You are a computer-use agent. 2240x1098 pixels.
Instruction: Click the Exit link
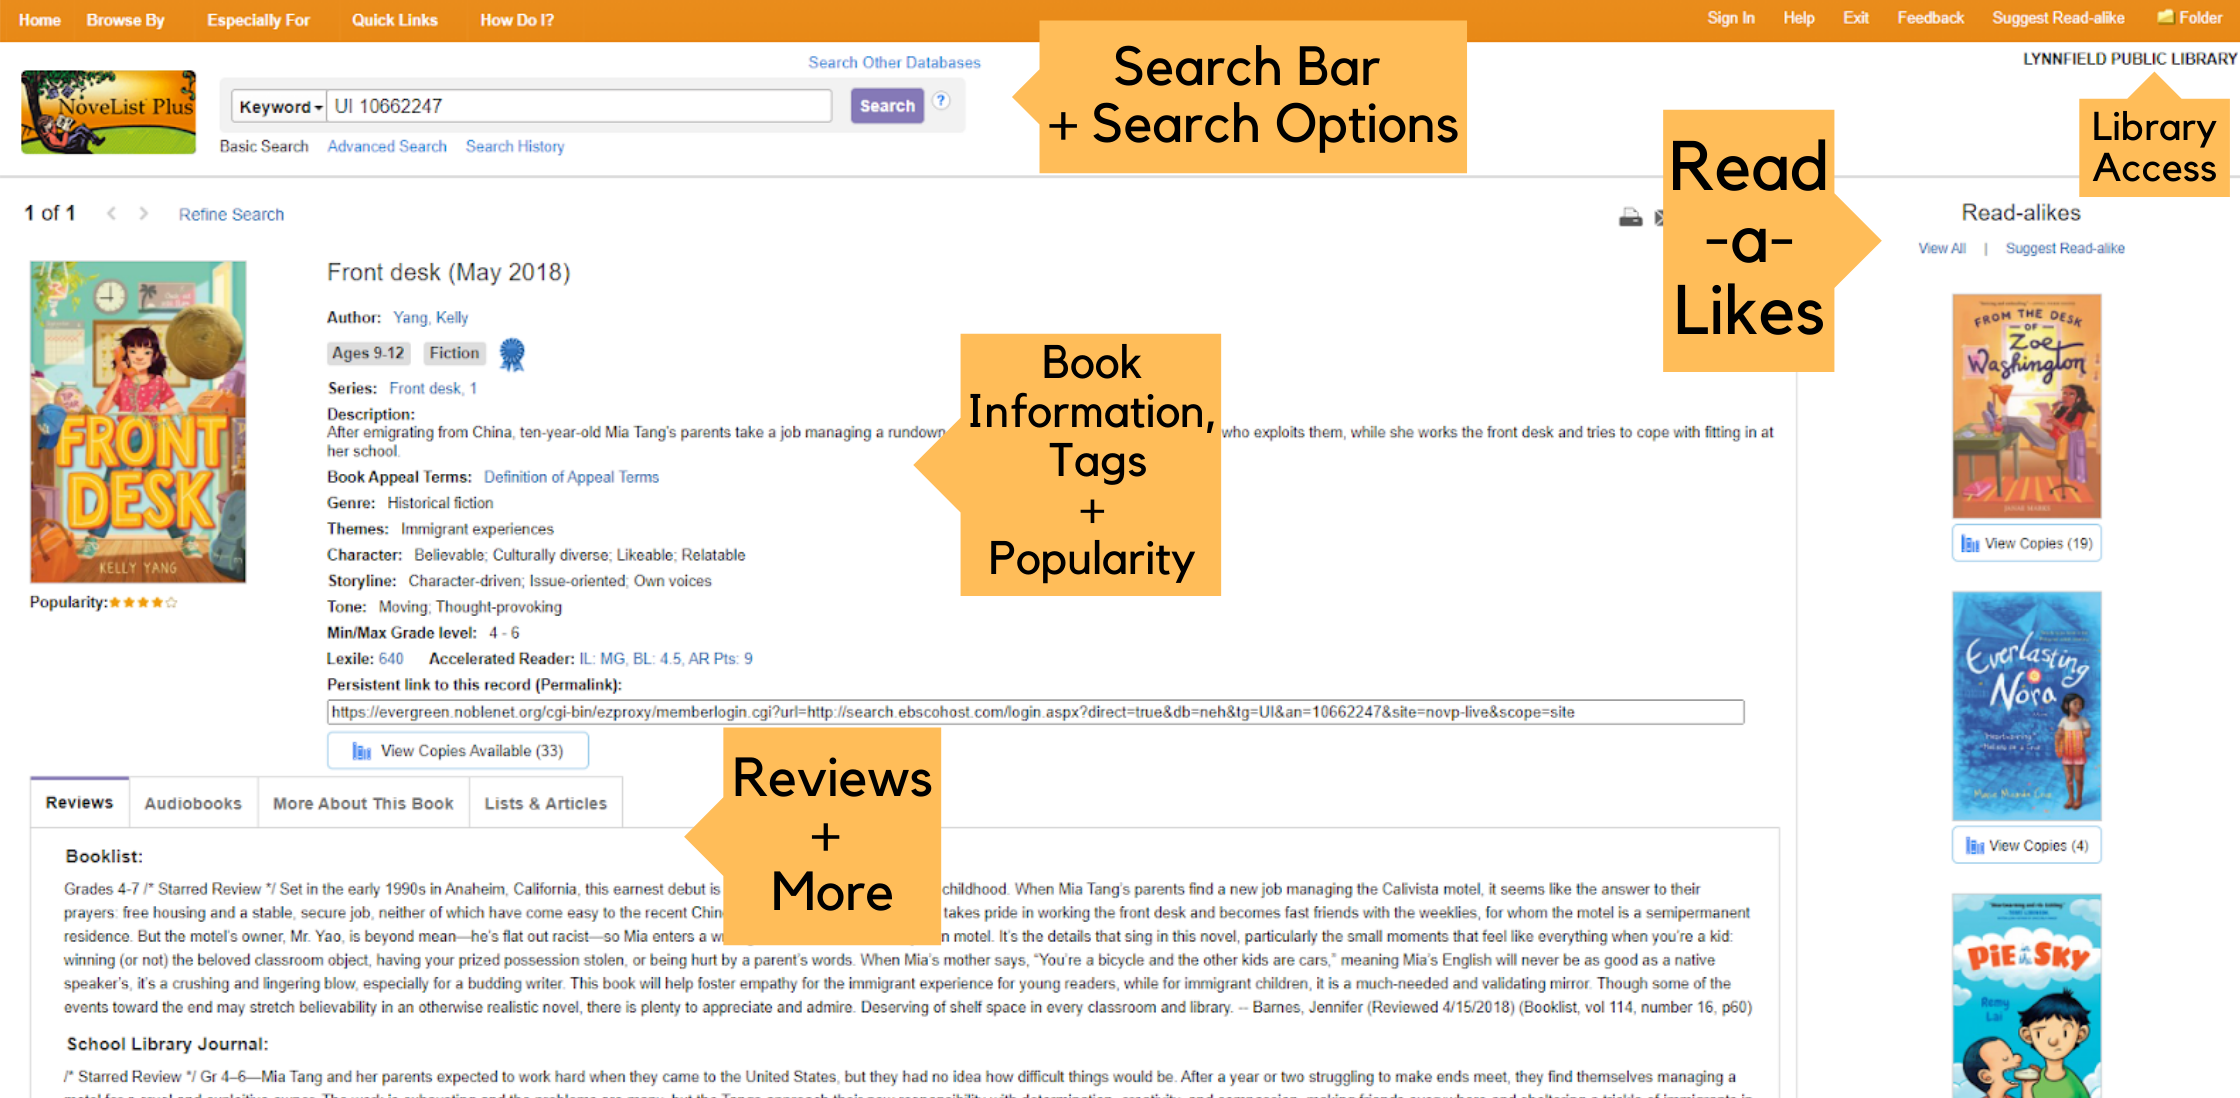point(1856,18)
